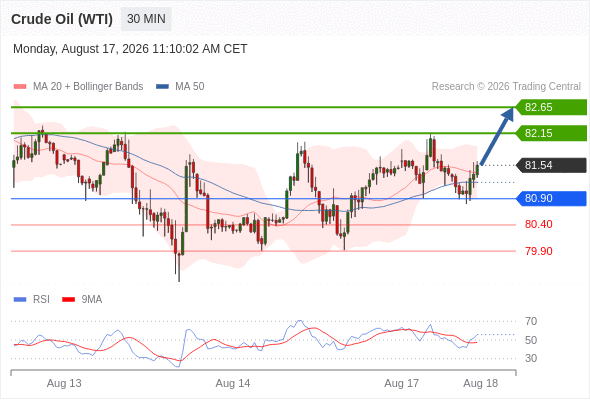Click the 80.40 red support value

538,225
